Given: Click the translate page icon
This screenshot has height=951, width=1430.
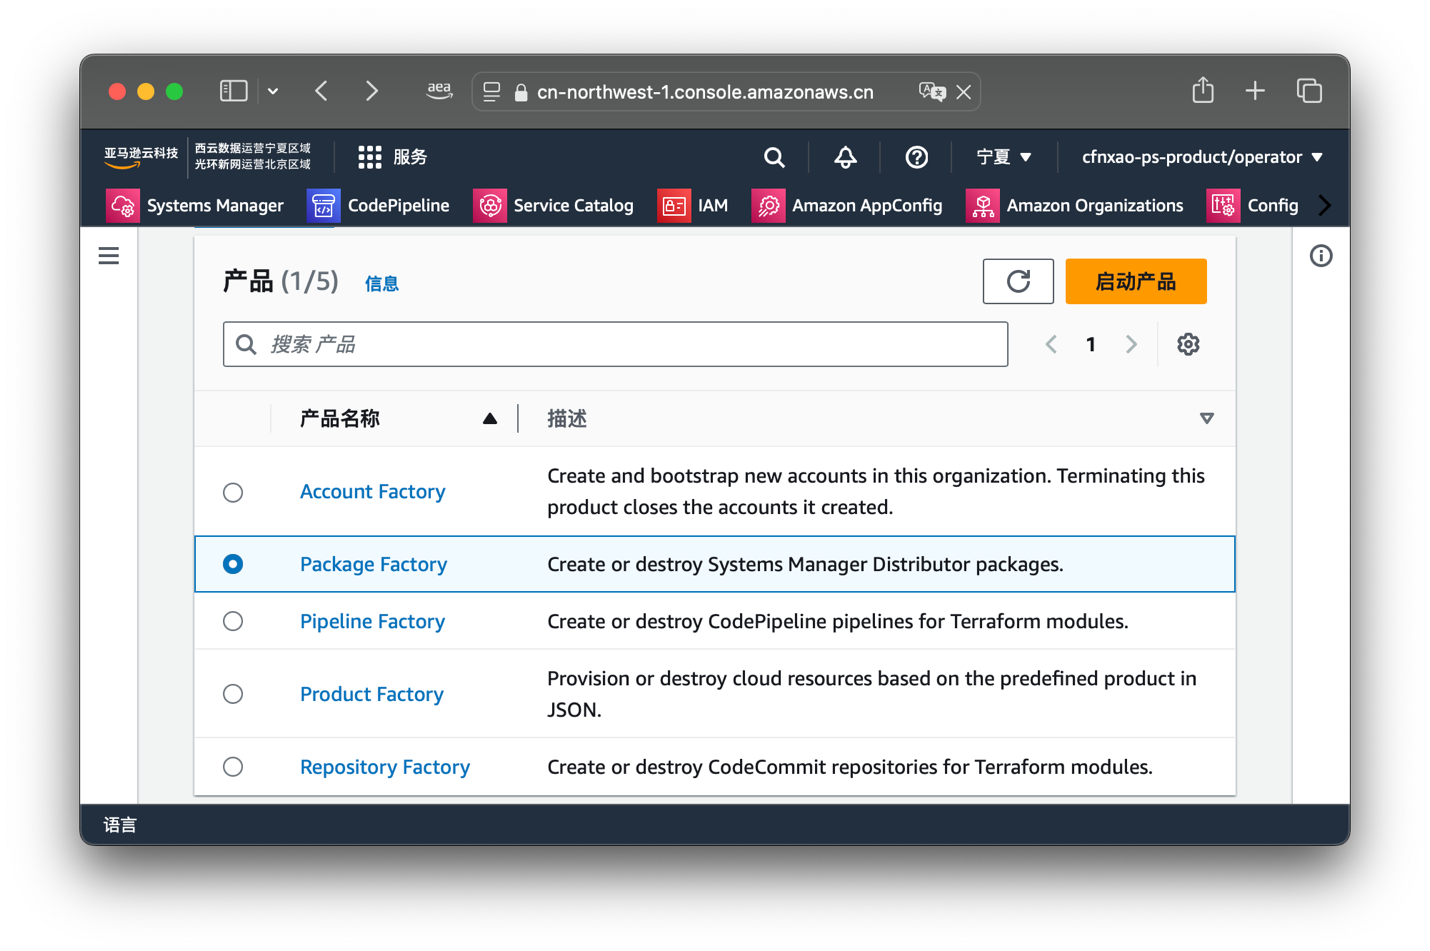Looking at the screenshot, I should [x=932, y=92].
